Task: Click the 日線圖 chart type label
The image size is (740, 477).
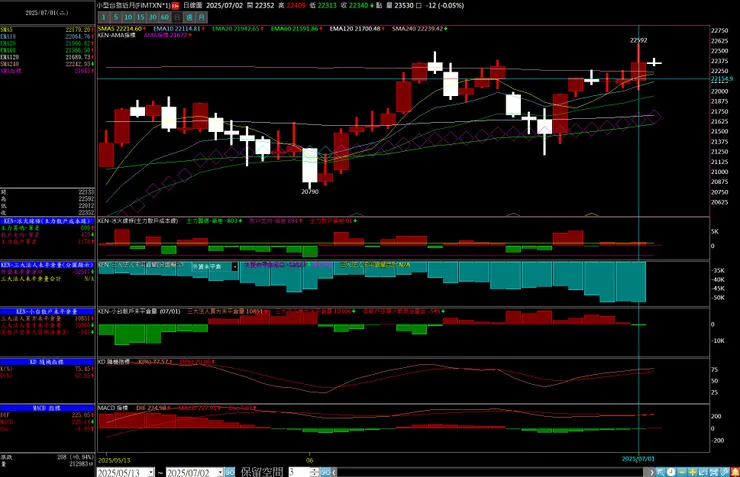Action: click(x=192, y=6)
